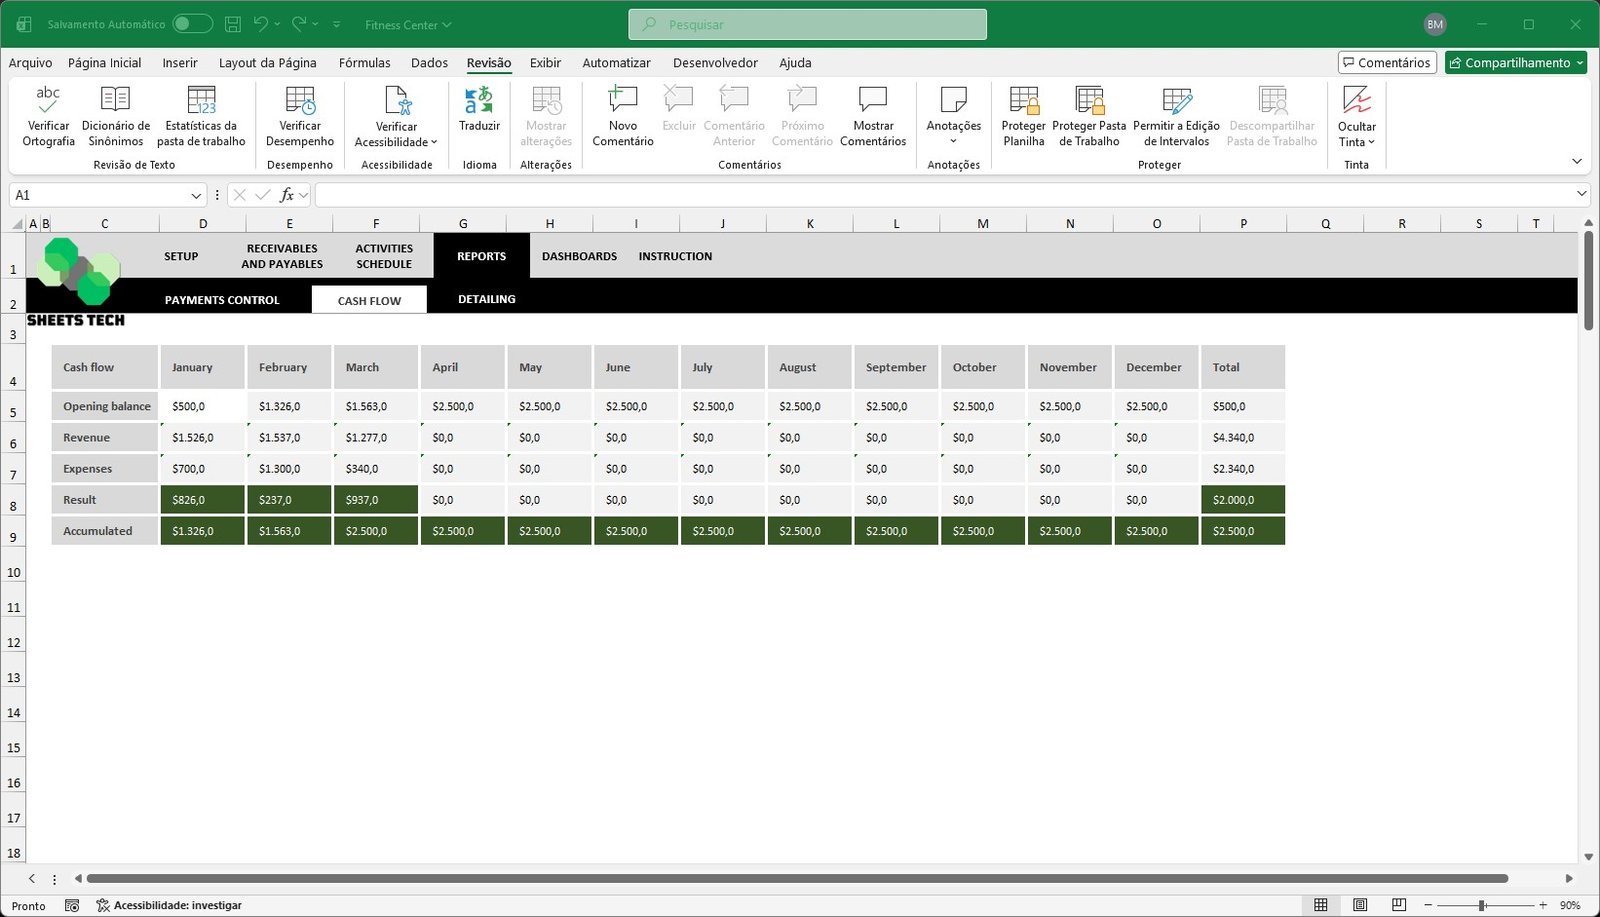Expand the Anotações dropdown

pyautogui.click(x=953, y=141)
